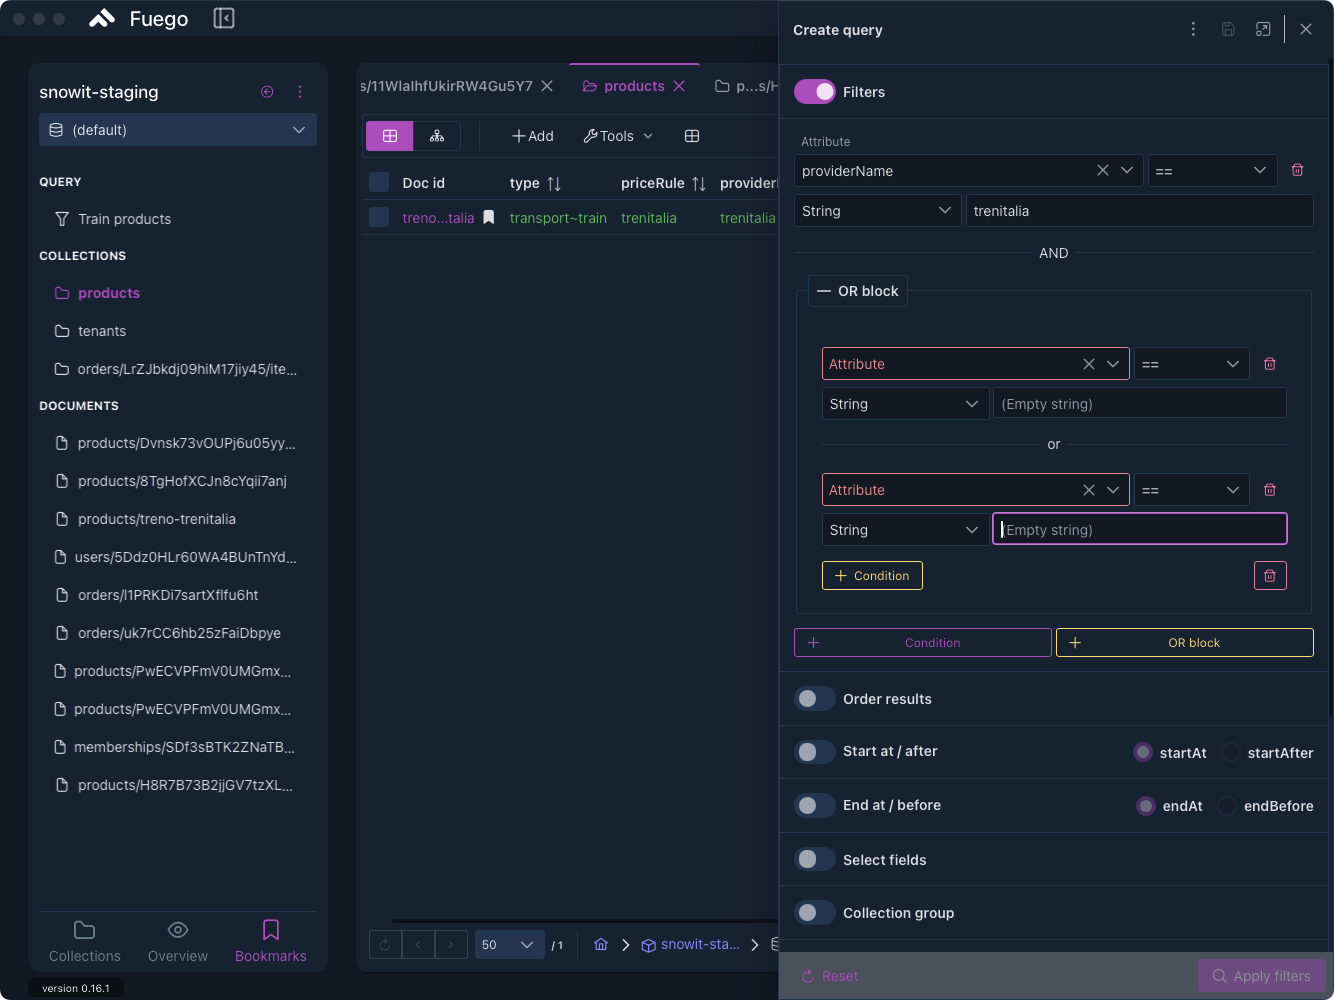1334x1000 pixels.
Task: Switch to the Bookmarks bottom tab
Action: [271, 942]
